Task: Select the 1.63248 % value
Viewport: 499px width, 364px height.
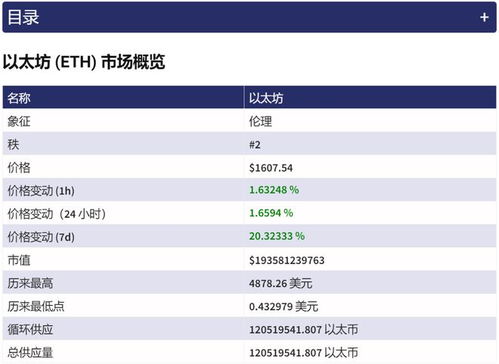Action: [274, 190]
